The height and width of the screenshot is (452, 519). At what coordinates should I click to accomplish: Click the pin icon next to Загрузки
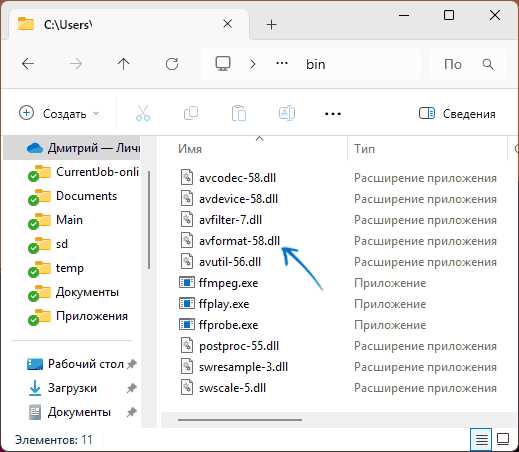pos(132,388)
